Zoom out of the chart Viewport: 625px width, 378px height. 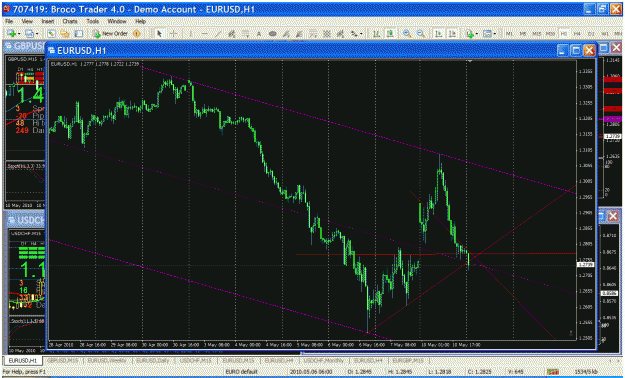(421, 34)
